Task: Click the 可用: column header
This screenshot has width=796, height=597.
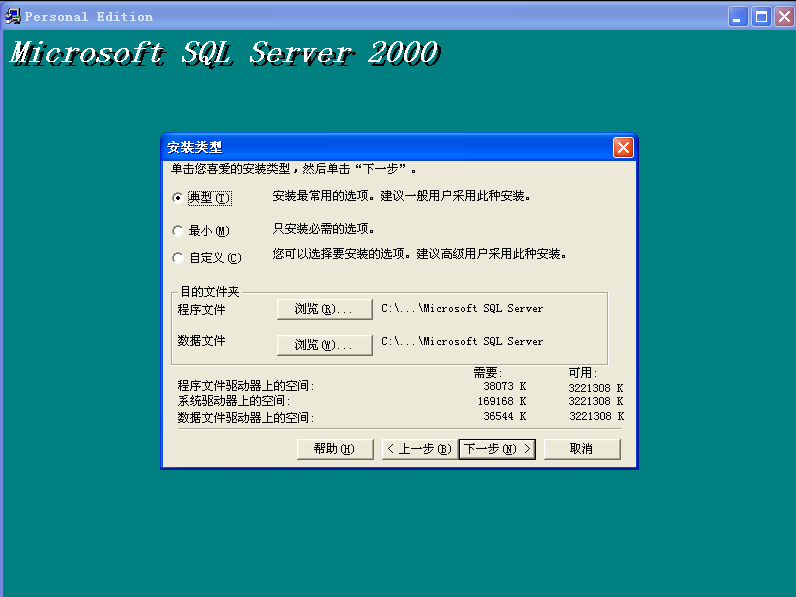Action: [x=582, y=373]
